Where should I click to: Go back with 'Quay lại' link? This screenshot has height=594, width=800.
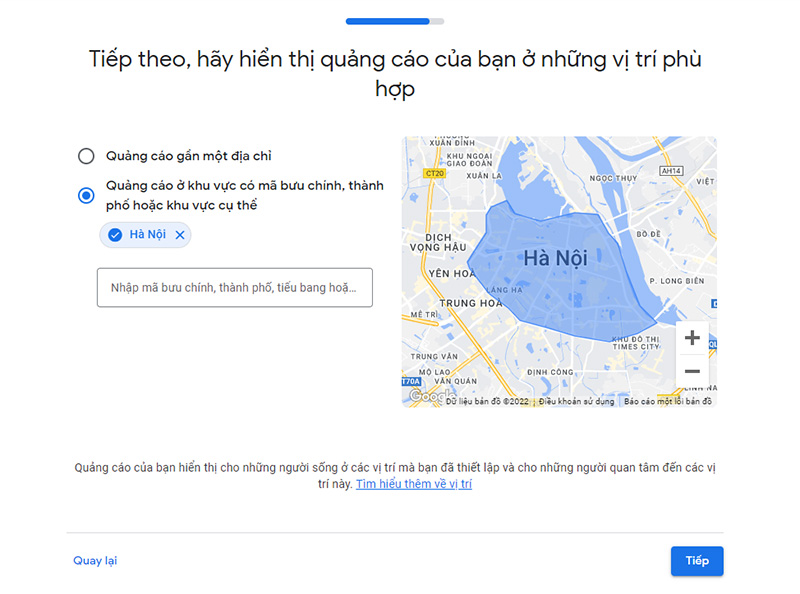[x=95, y=560]
